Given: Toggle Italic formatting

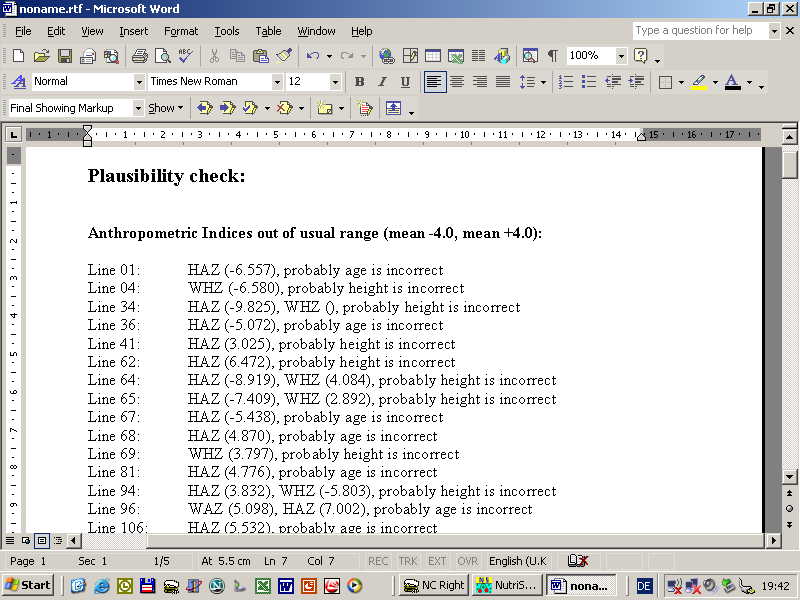Looking at the screenshot, I should pos(382,82).
